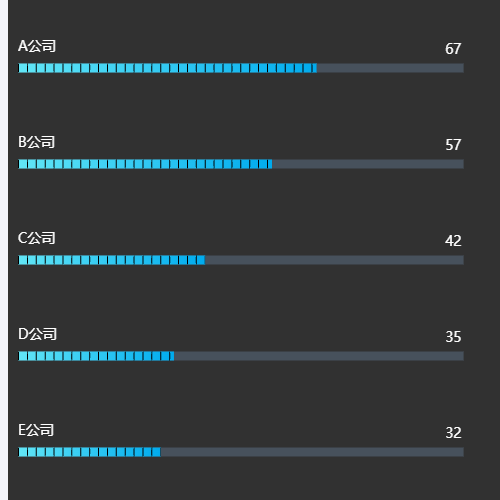Click the gray unfilled part of B公司 bar
Image resolution: width=500 pixels, height=500 pixels.
[368, 164]
